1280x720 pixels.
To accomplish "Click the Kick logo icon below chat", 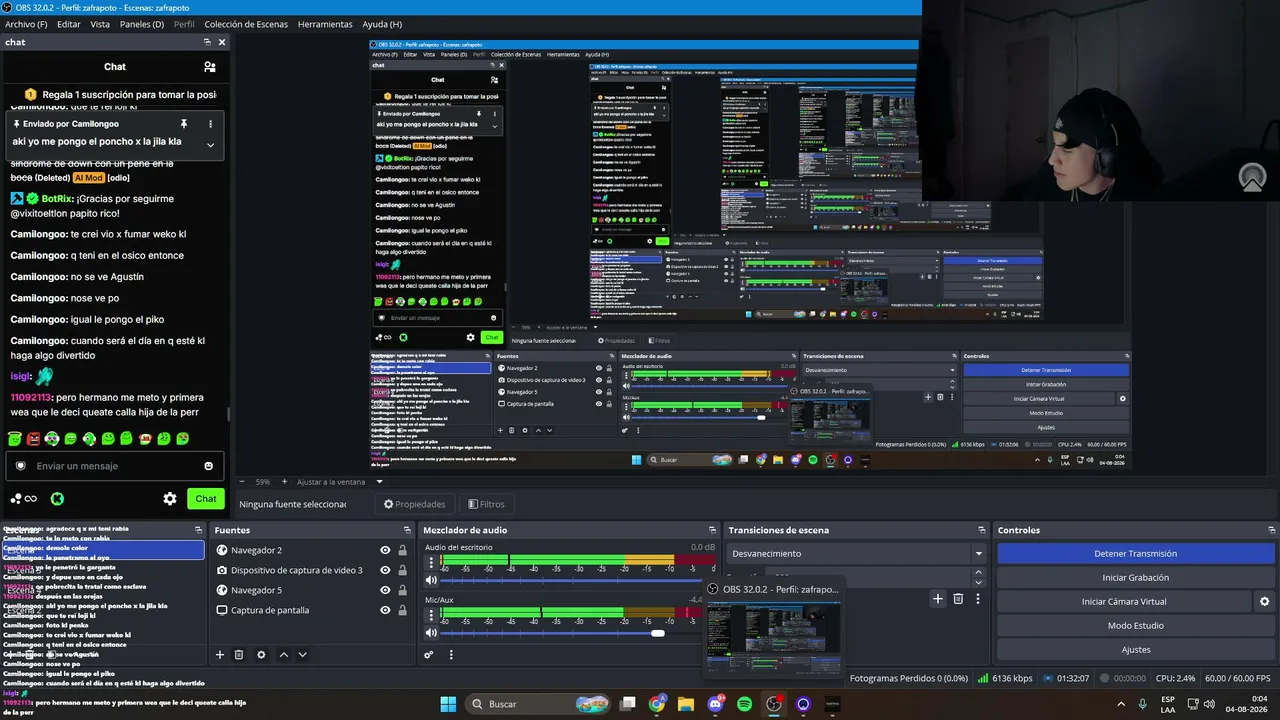I will pyautogui.click(x=58, y=499).
